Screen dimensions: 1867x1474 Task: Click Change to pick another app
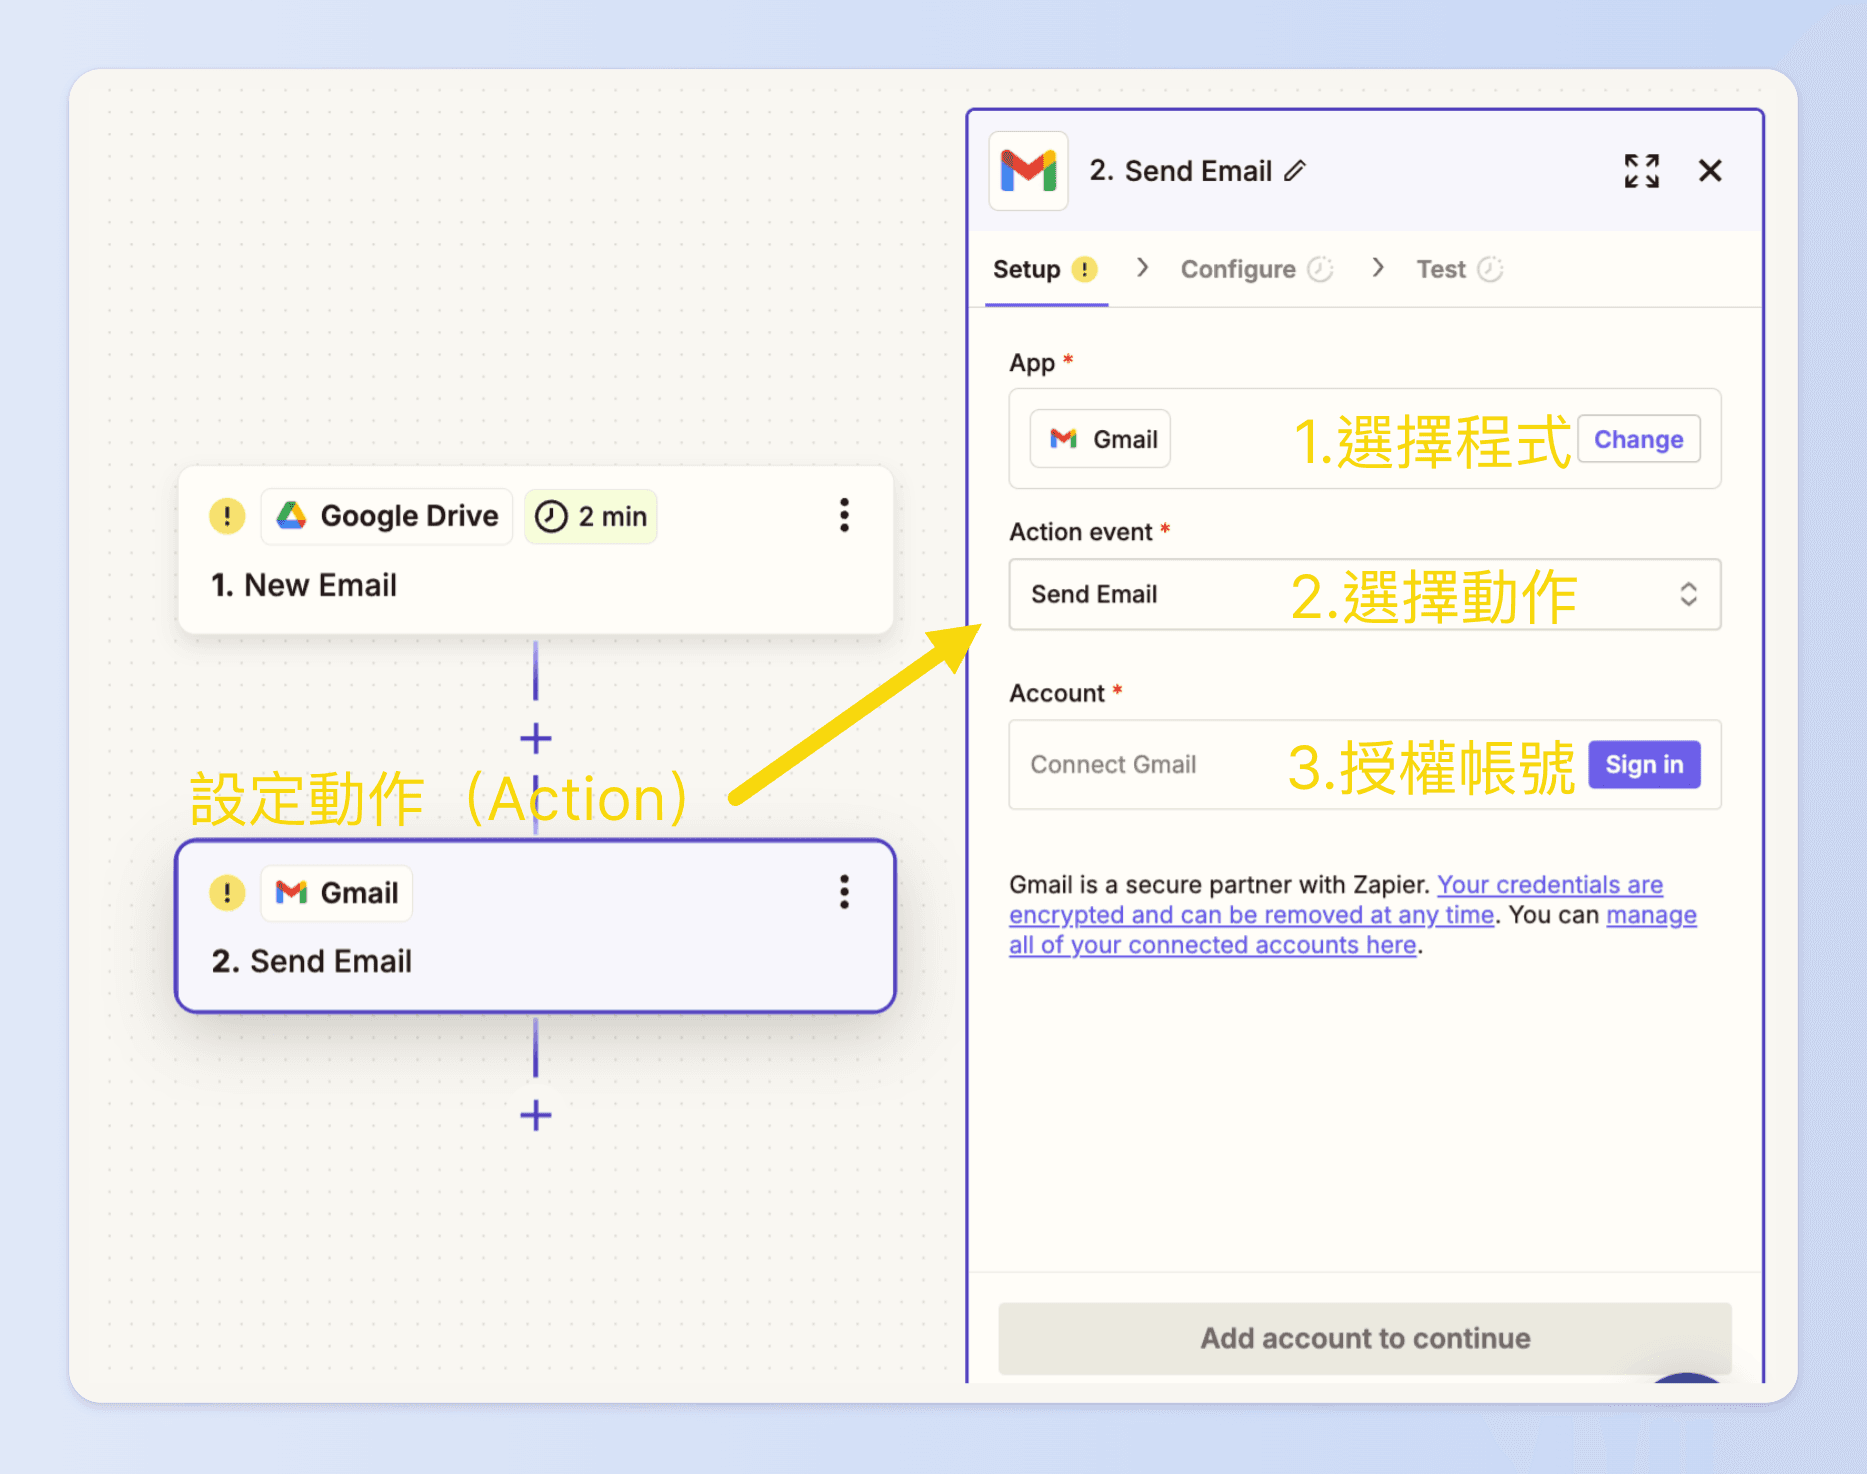(x=1638, y=439)
